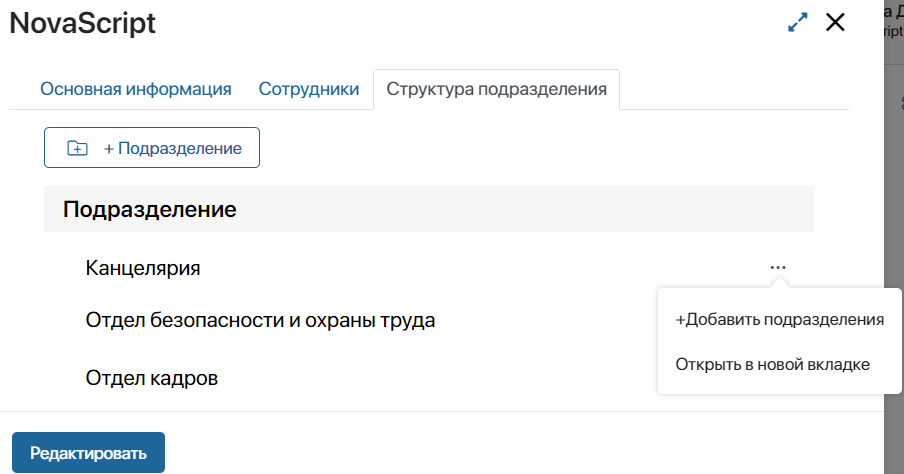Viewport: 904px width, 474px height.
Task: Click the folder icon in the Подразделение button
Action: [77, 148]
